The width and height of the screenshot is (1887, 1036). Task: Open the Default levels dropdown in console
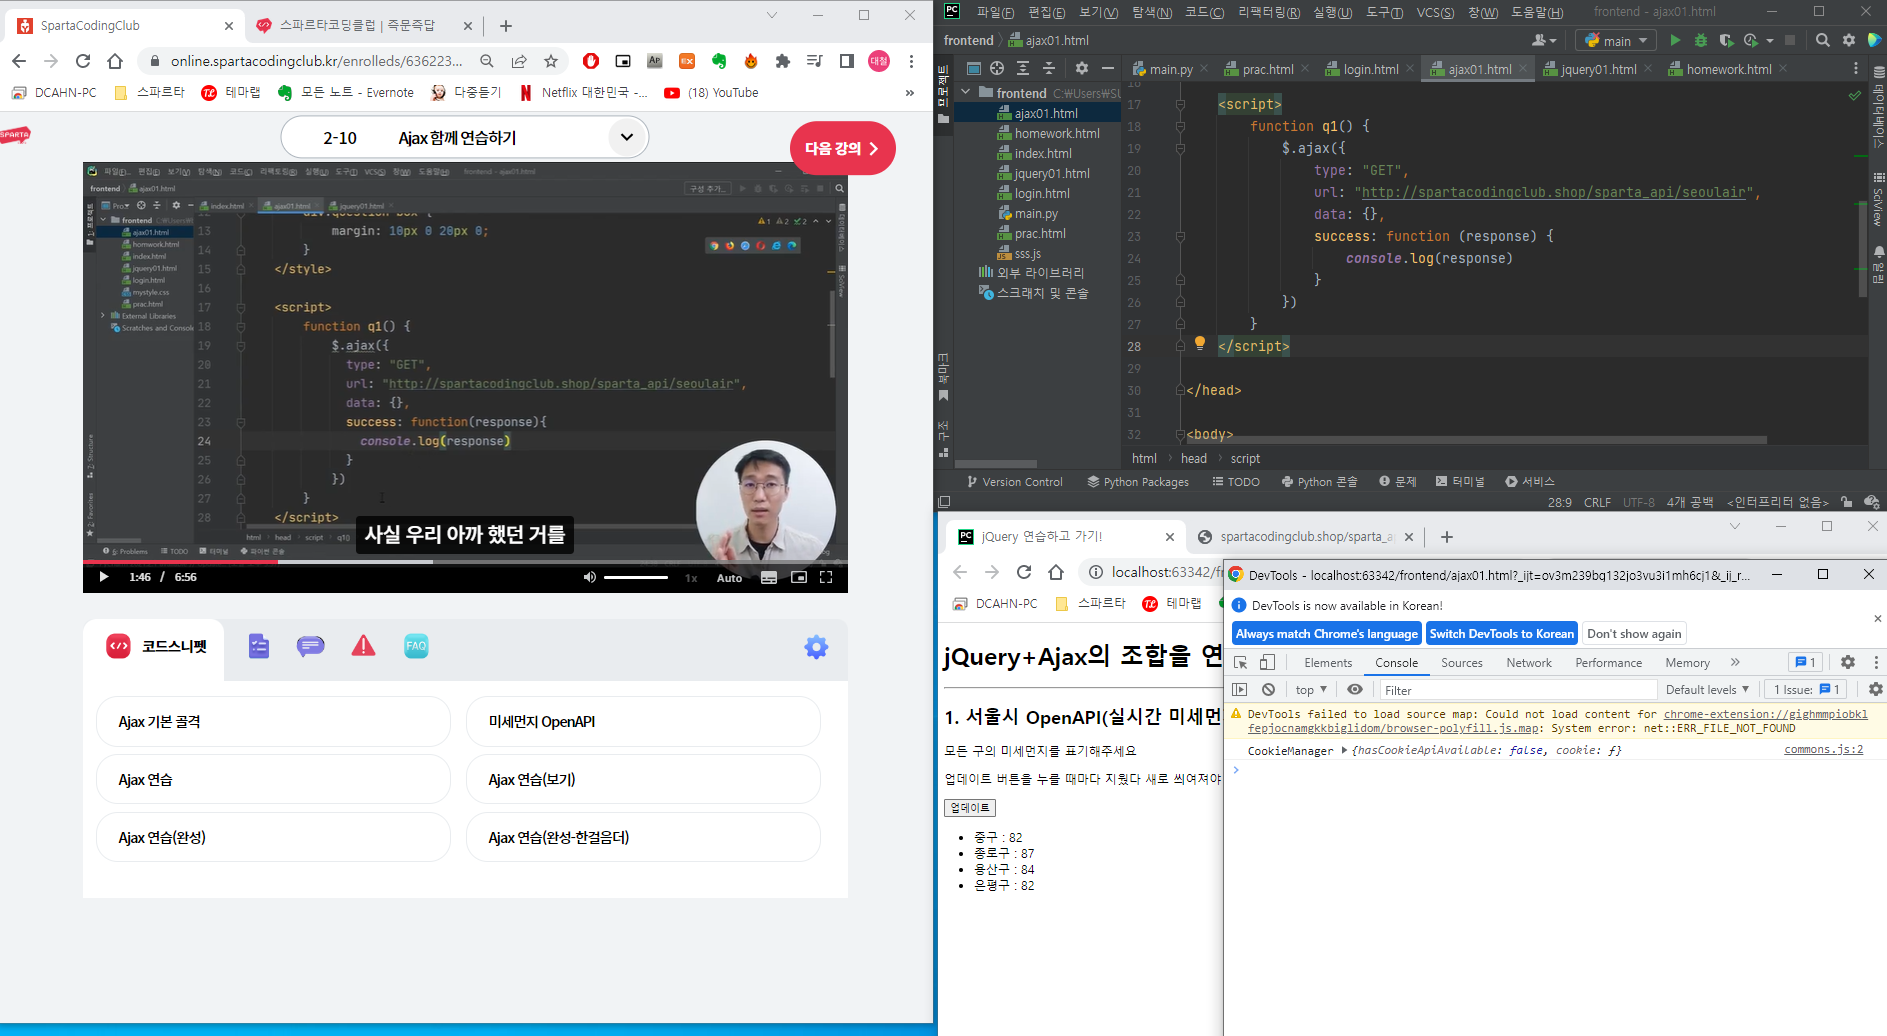click(x=1707, y=689)
